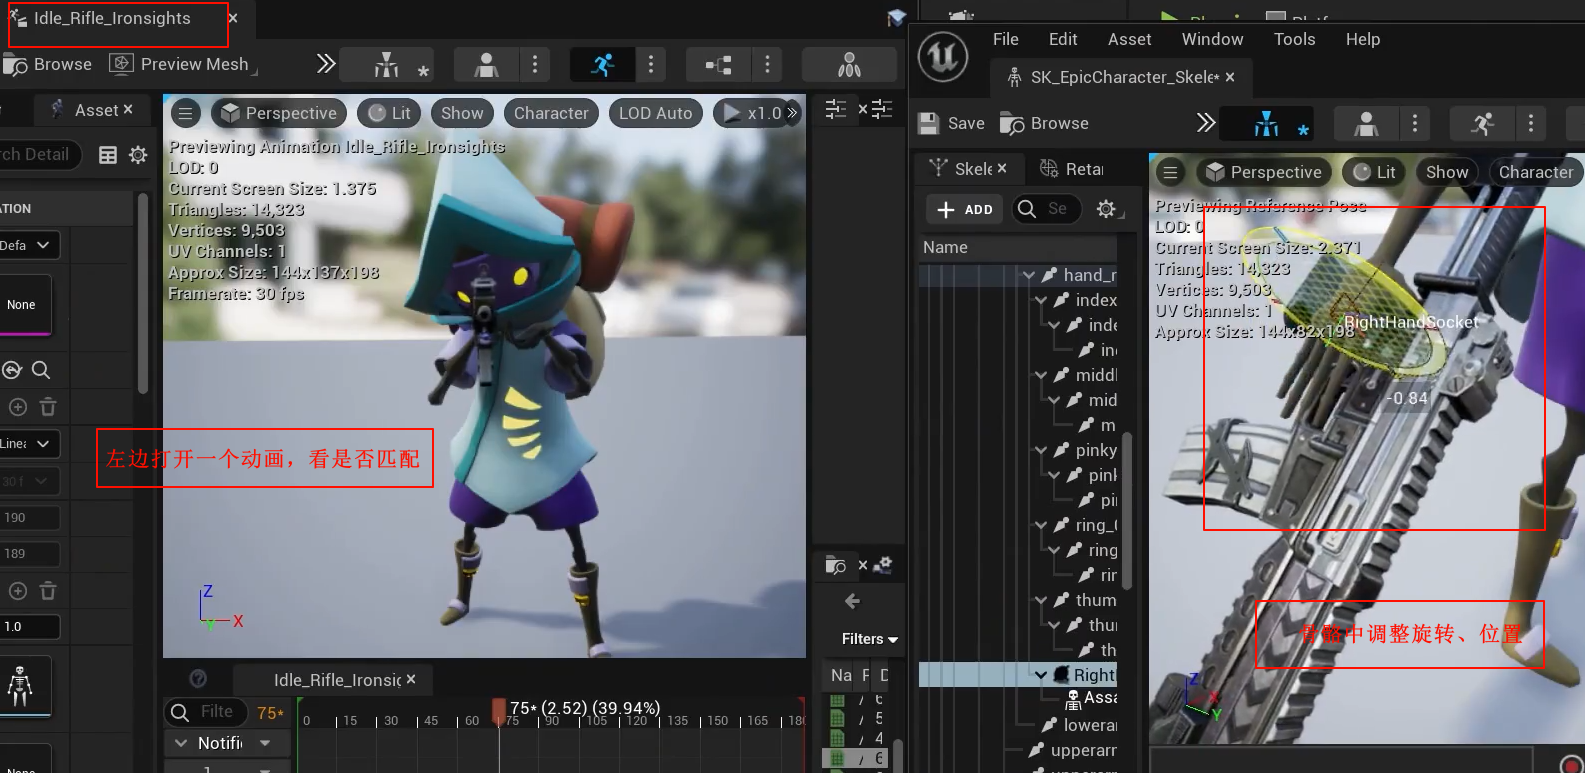Click the use-selected-asset arrow icon
Image resolution: width=1585 pixels, height=773 pixels.
click(12, 370)
